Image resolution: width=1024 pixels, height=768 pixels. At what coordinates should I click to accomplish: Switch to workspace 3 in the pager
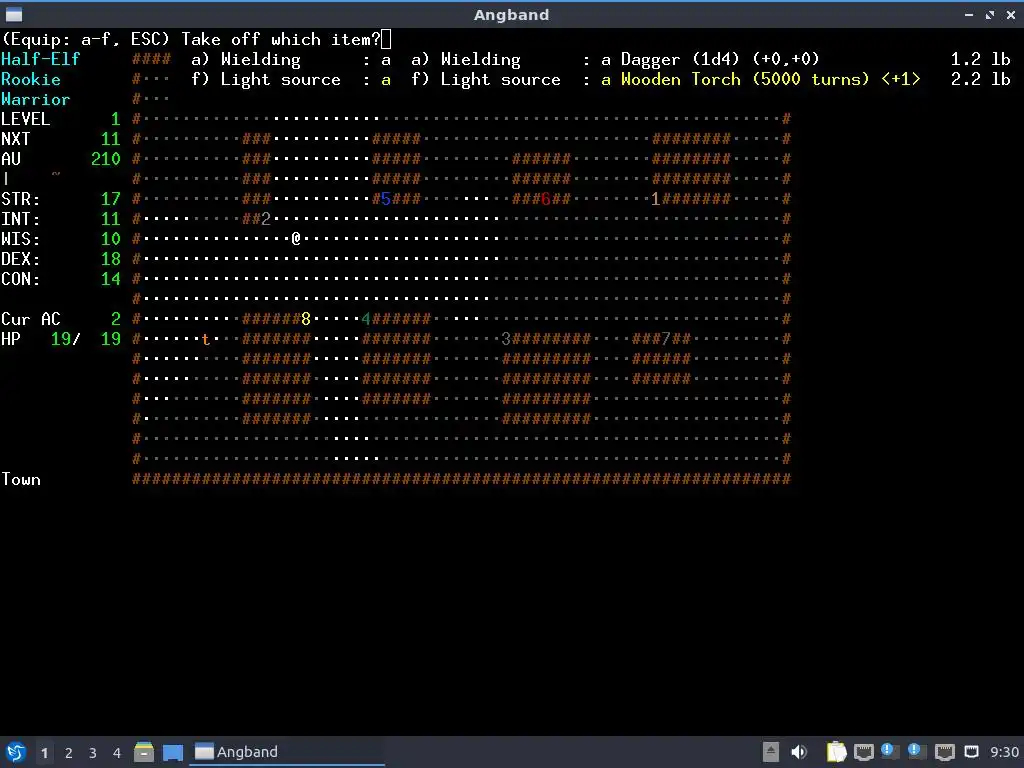[93, 752]
